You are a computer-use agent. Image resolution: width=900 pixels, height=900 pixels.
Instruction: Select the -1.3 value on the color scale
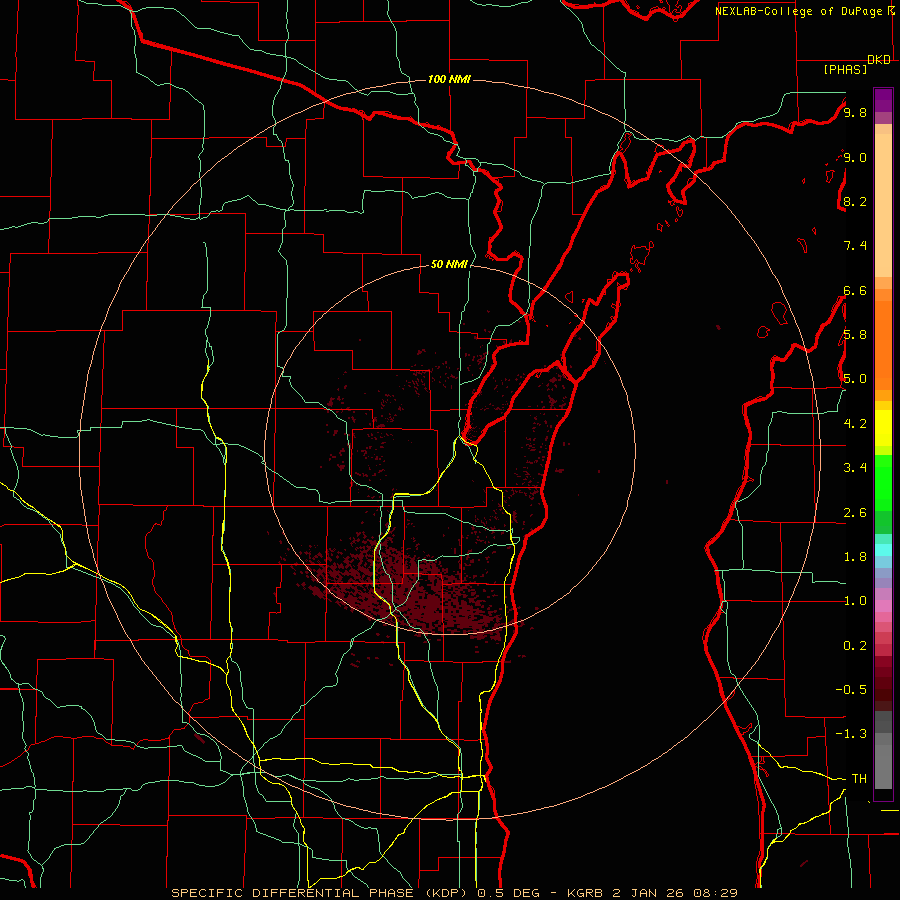pos(851,734)
